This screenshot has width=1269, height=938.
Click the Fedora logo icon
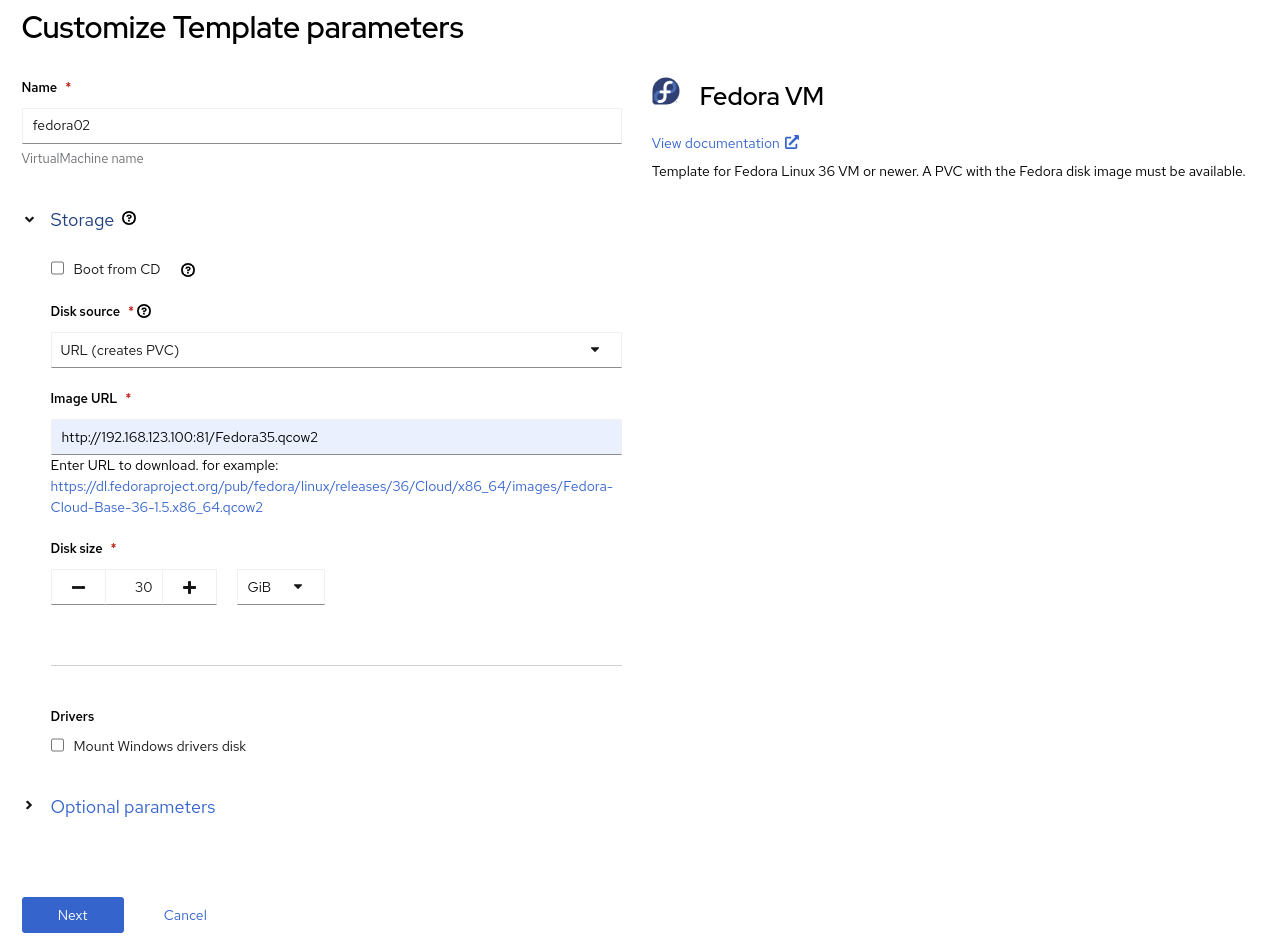[666, 92]
